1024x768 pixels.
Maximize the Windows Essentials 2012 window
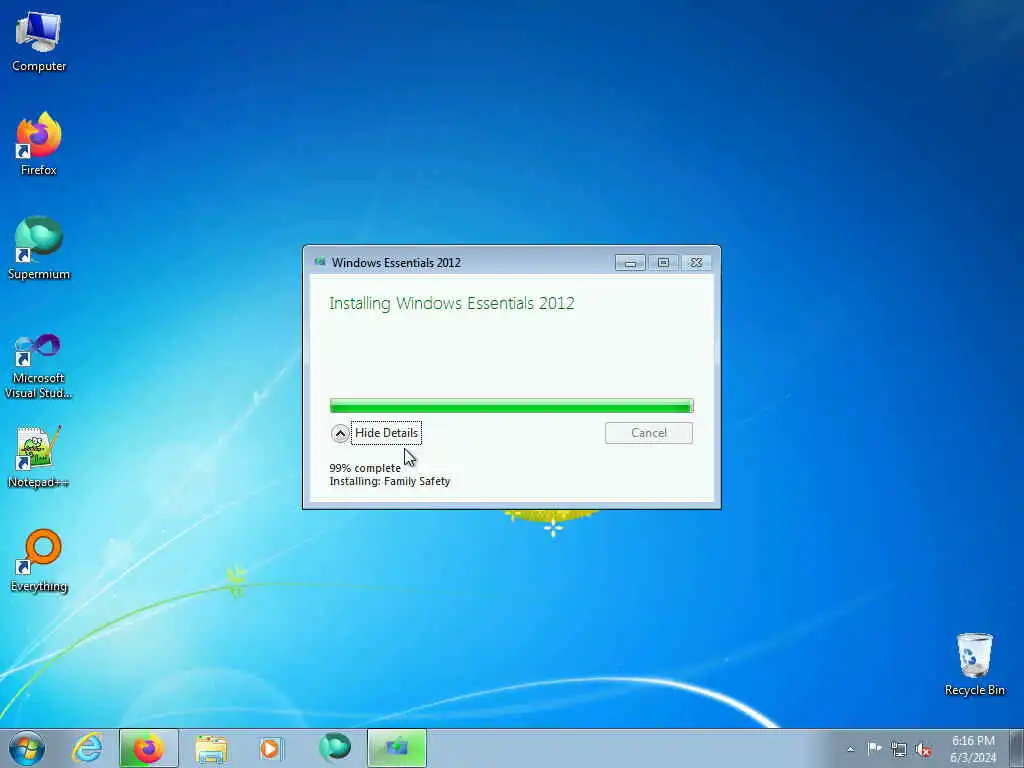pos(664,263)
